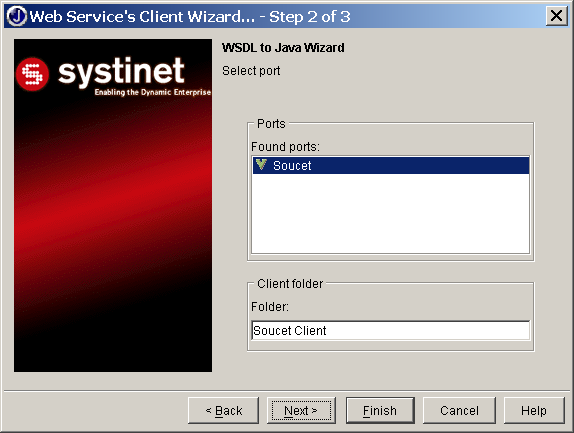Return to previous step with Back

(223, 411)
